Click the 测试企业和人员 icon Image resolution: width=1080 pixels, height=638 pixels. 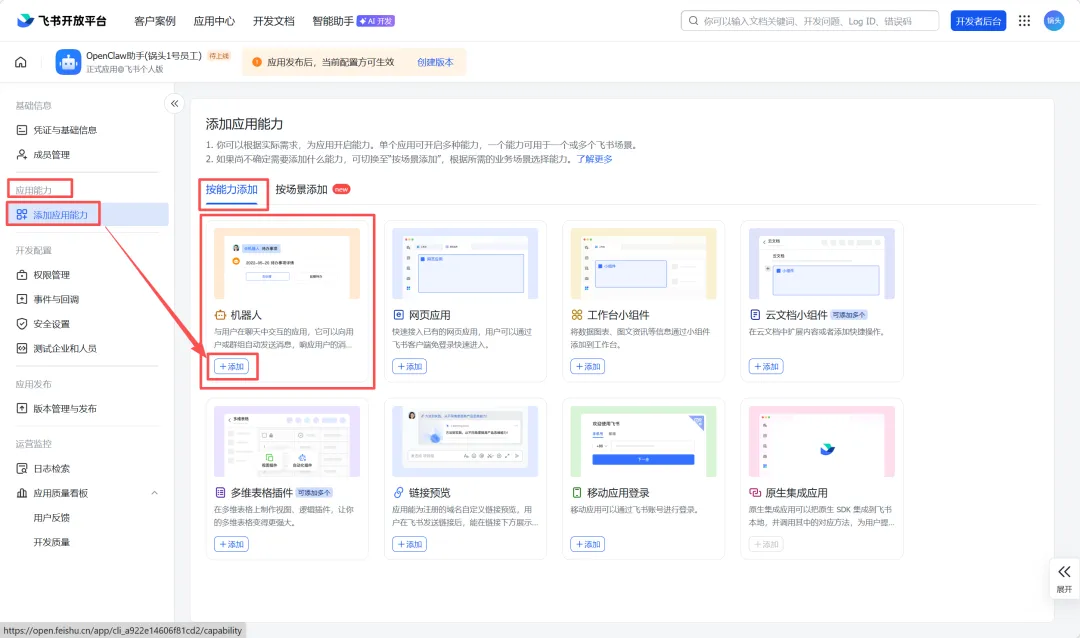(x=22, y=348)
